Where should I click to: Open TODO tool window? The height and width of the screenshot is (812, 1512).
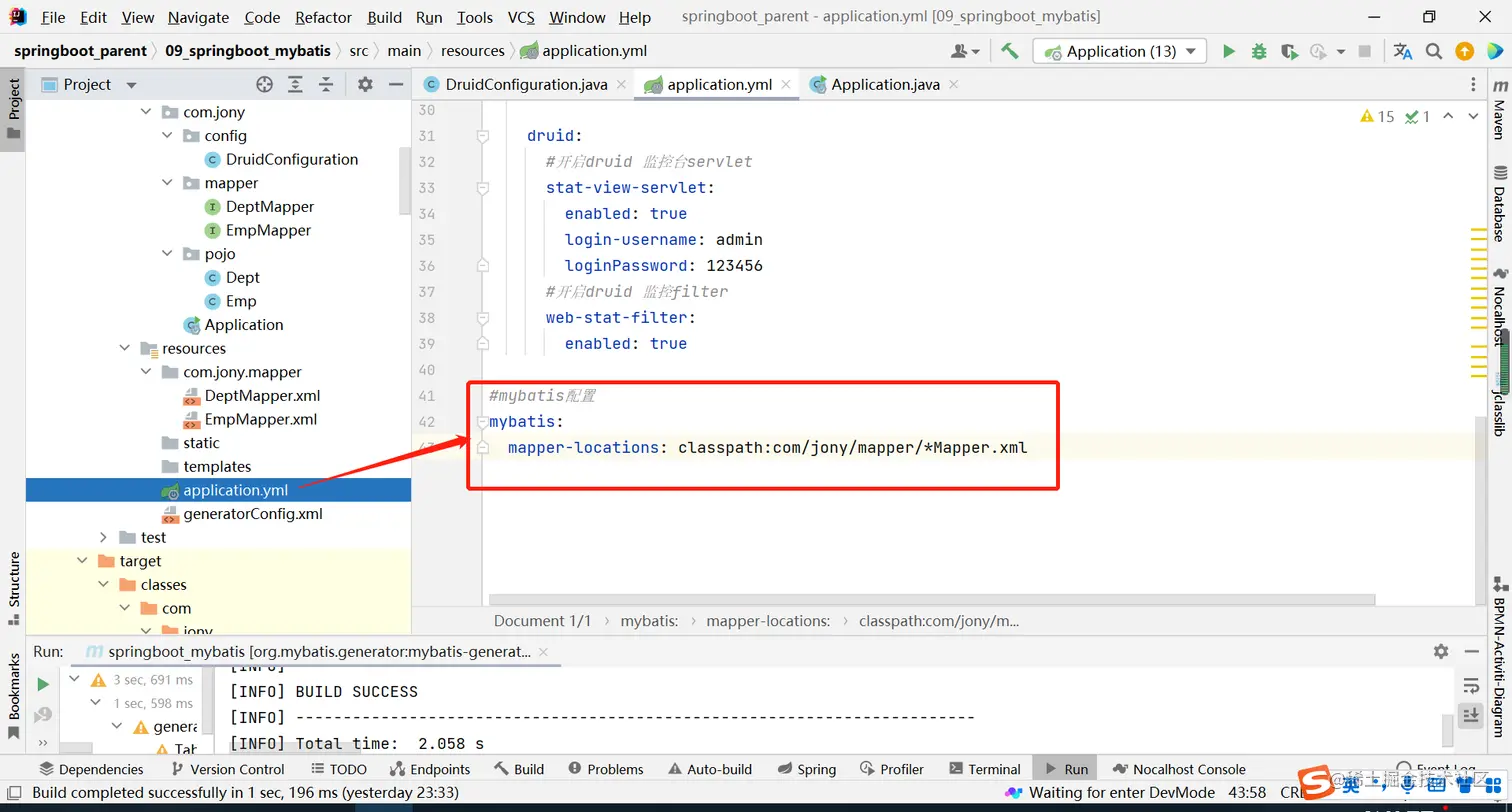[x=339, y=769]
